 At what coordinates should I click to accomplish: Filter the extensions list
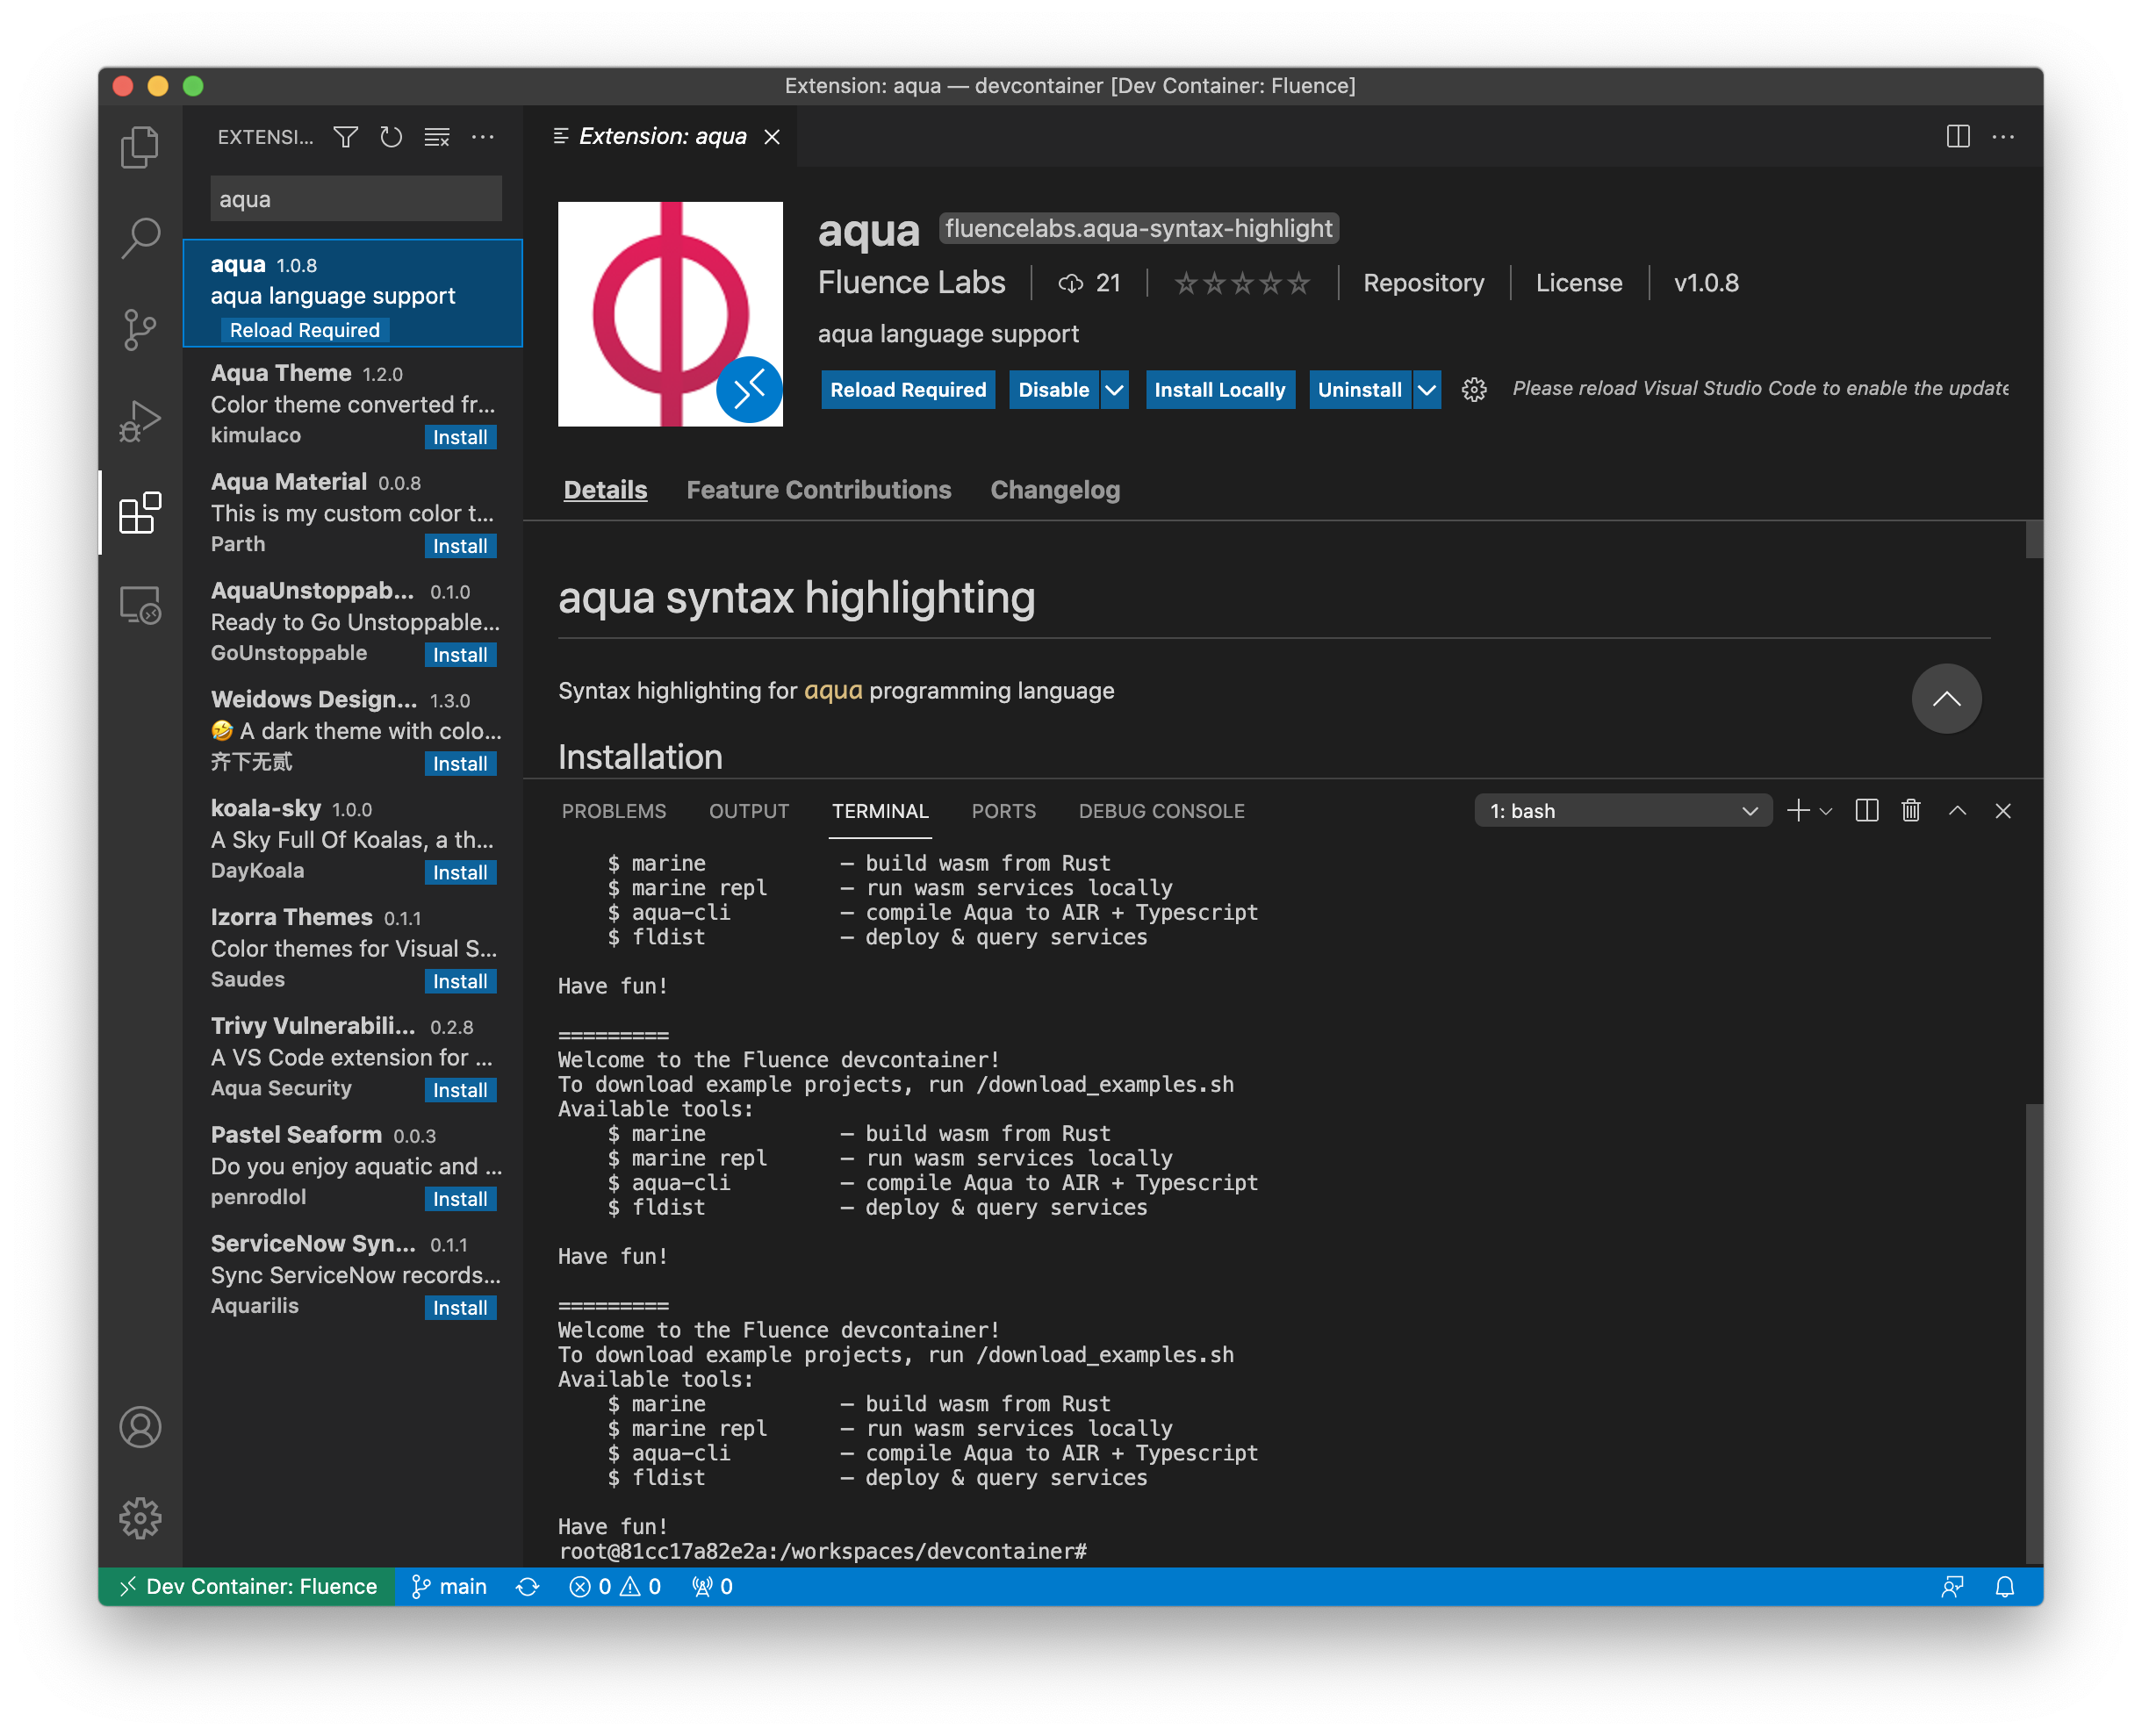point(344,137)
